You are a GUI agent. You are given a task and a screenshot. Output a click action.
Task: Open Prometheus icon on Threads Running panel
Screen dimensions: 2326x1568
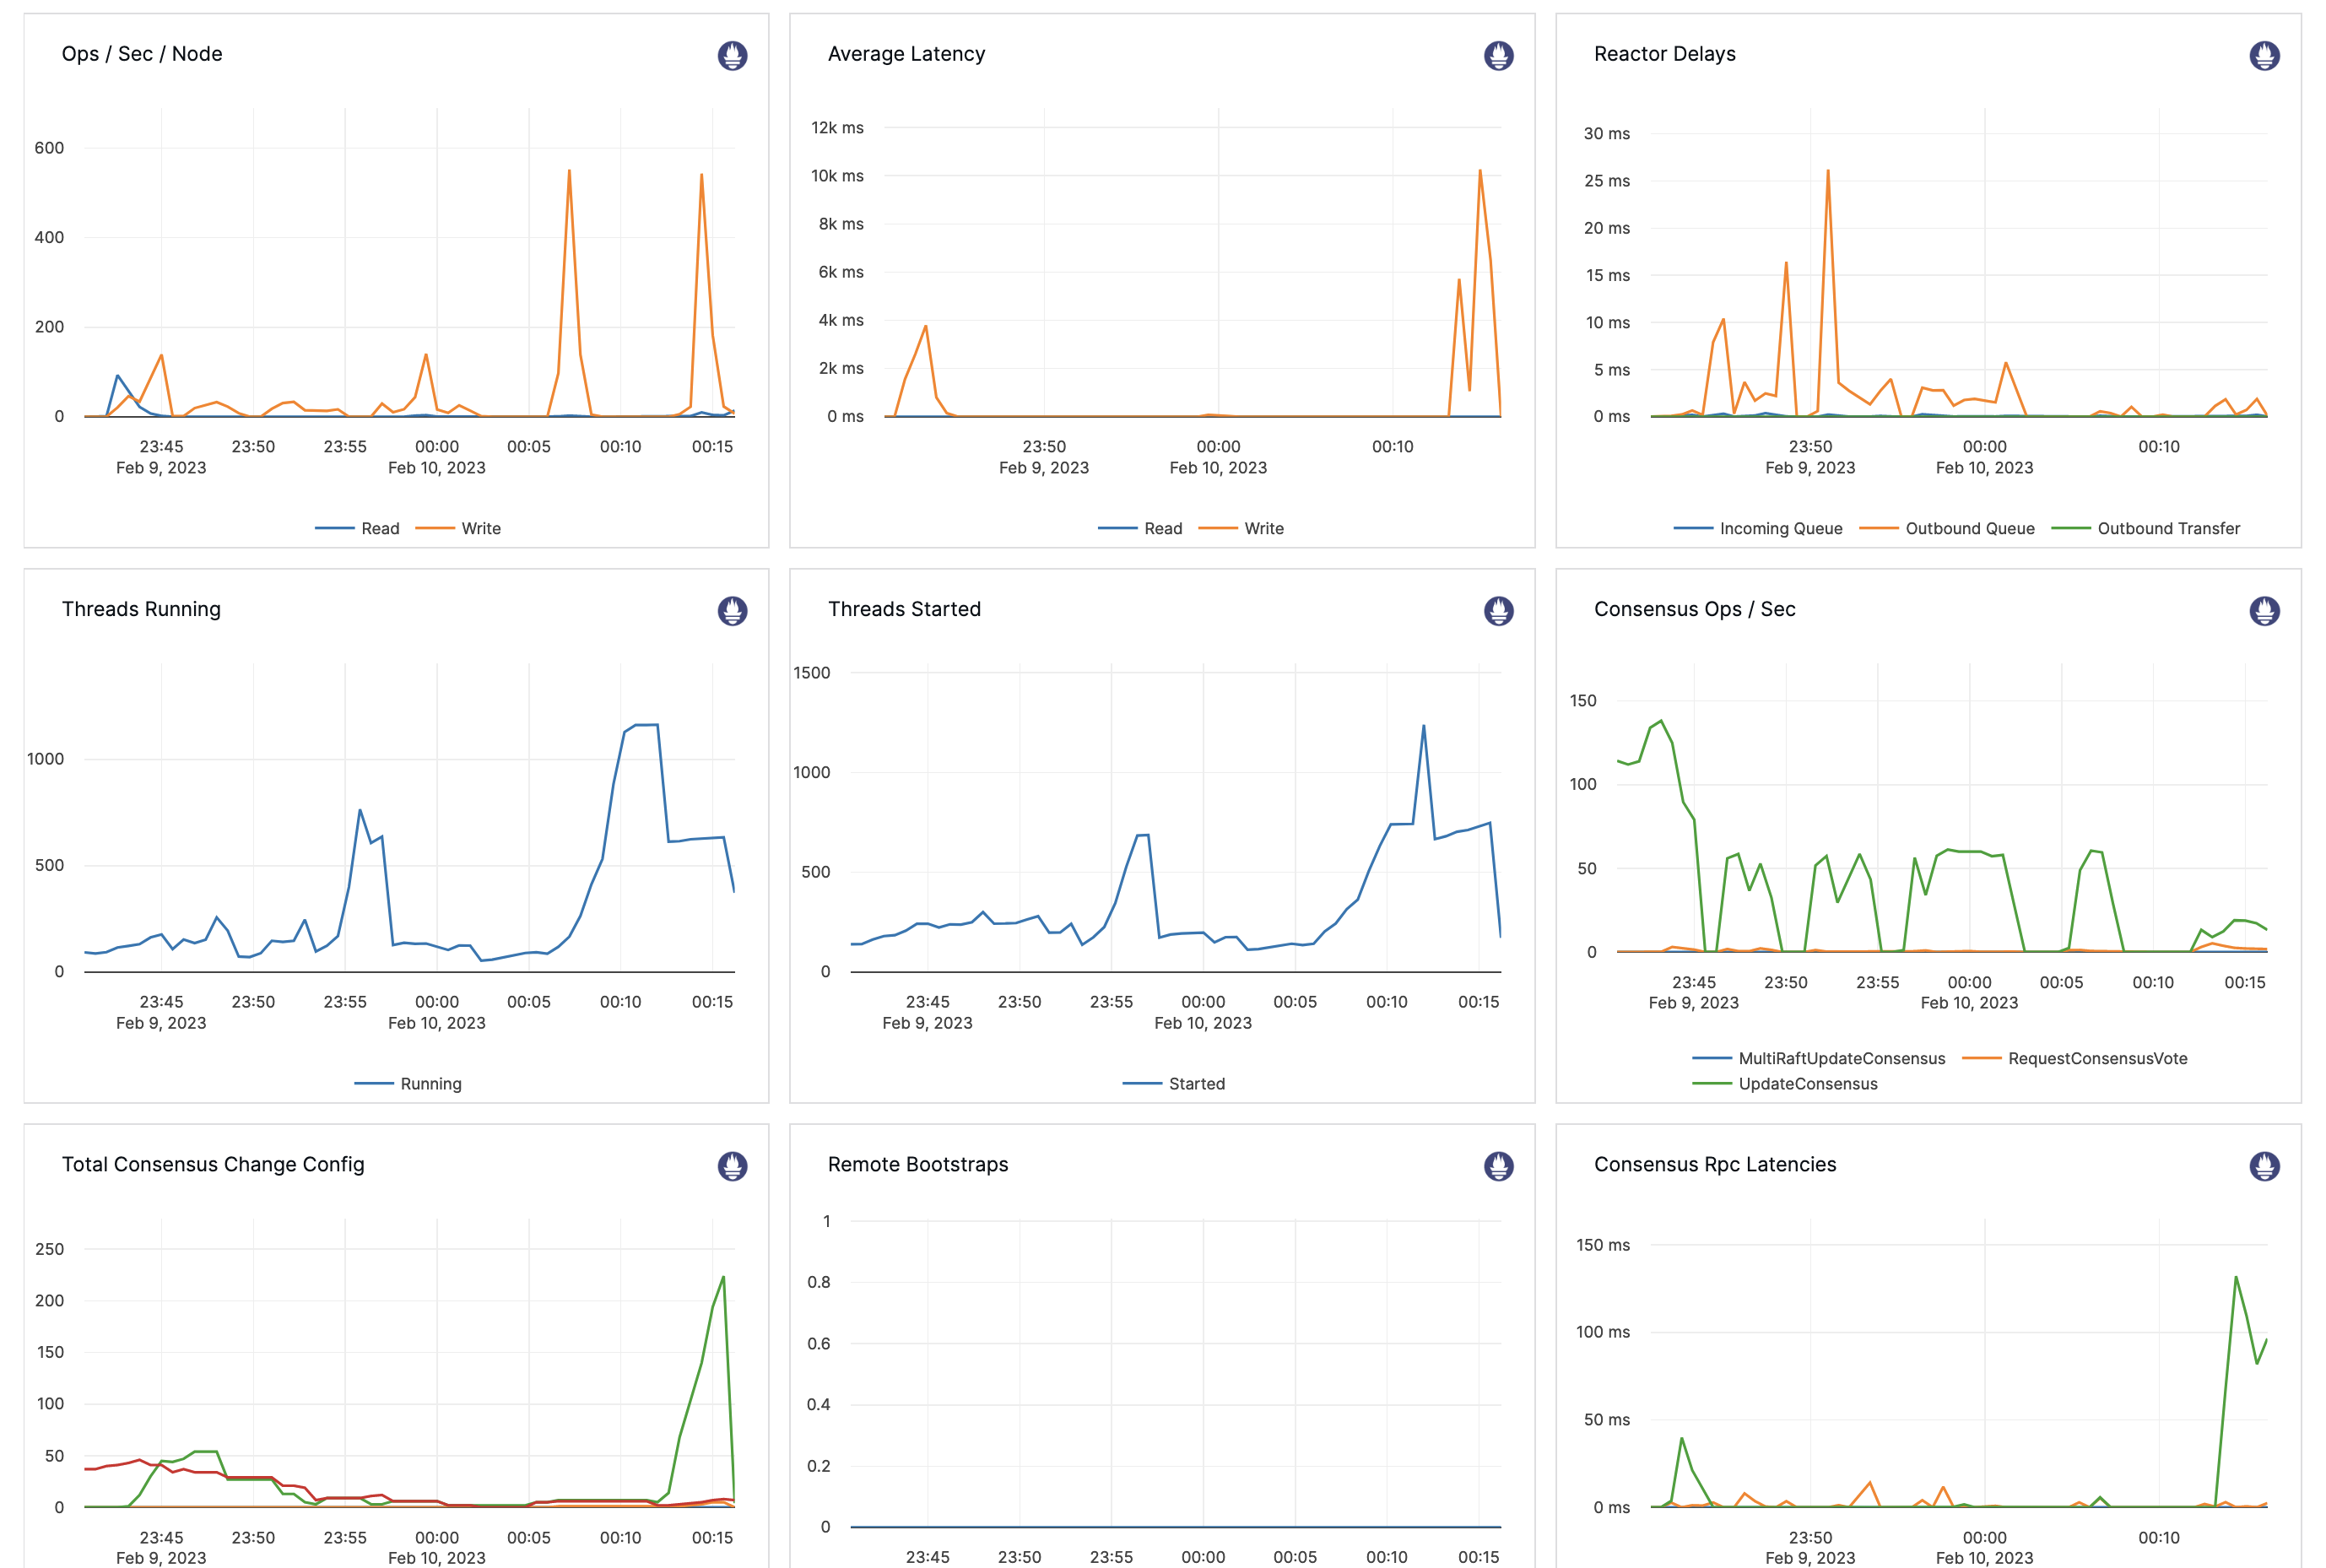click(732, 610)
